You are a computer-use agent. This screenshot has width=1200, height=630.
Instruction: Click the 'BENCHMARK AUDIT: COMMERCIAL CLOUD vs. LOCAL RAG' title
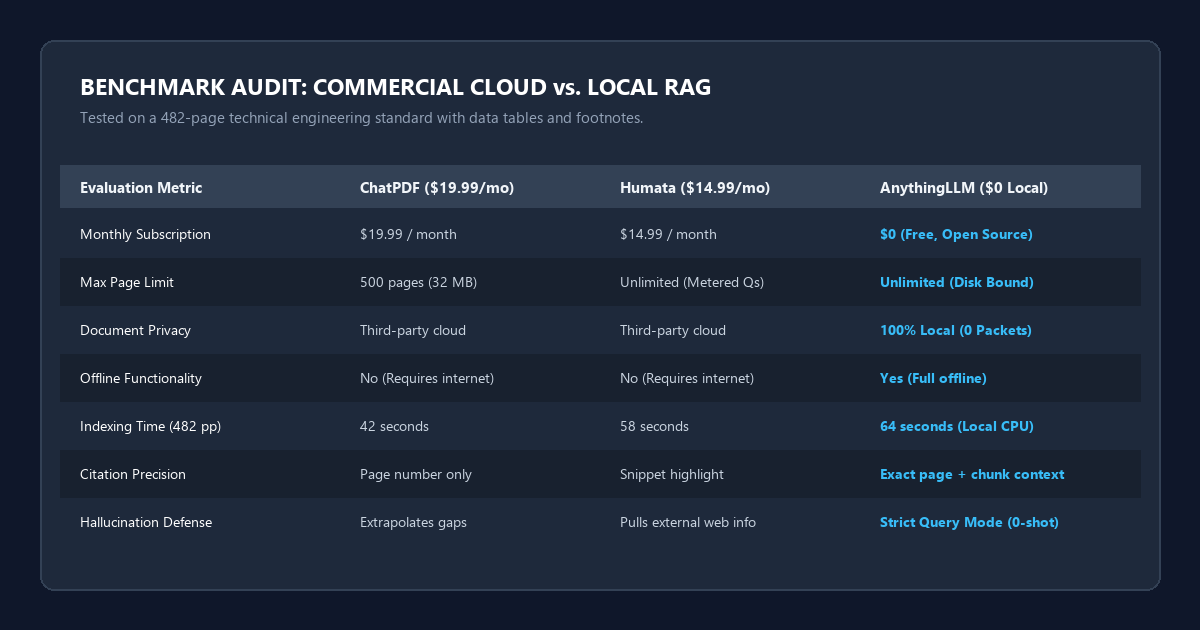pyautogui.click(x=396, y=87)
